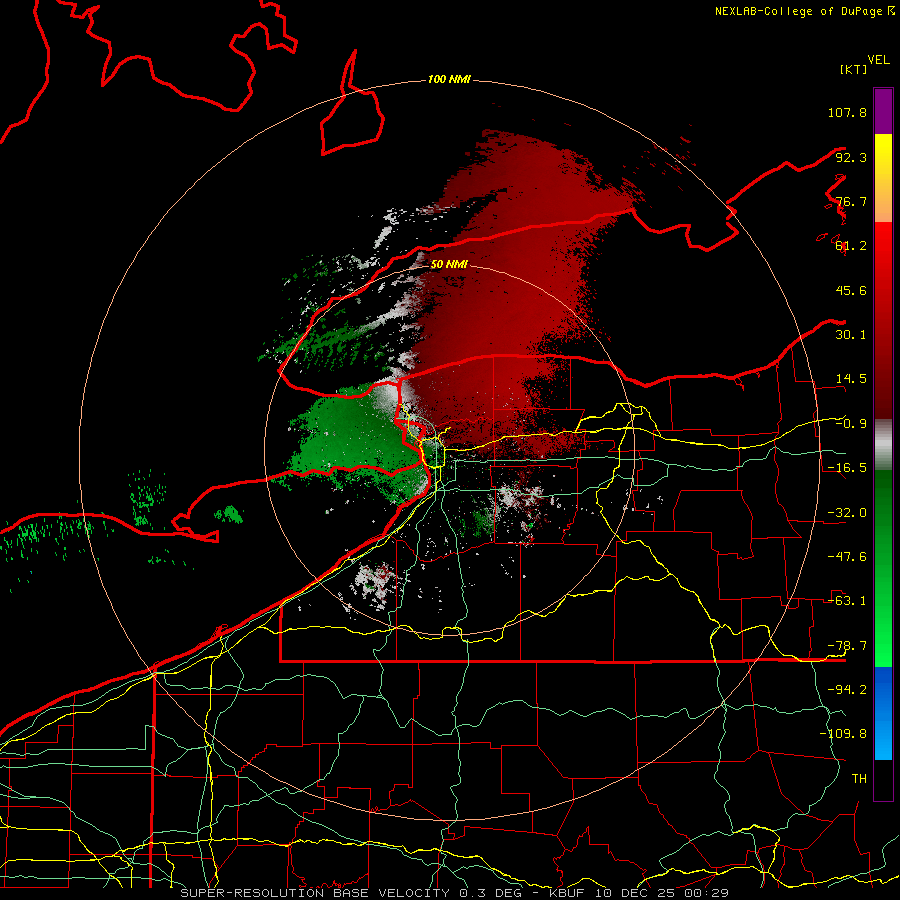Click the "NEXLAB-College of DuPage" header text
Image resolution: width=900 pixels, height=900 pixels.
tap(798, 11)
